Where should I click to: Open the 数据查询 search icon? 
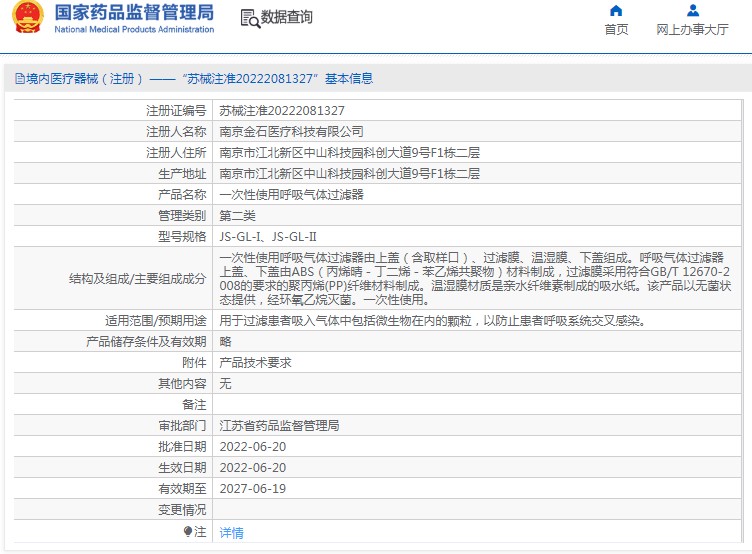pos(250,18)
